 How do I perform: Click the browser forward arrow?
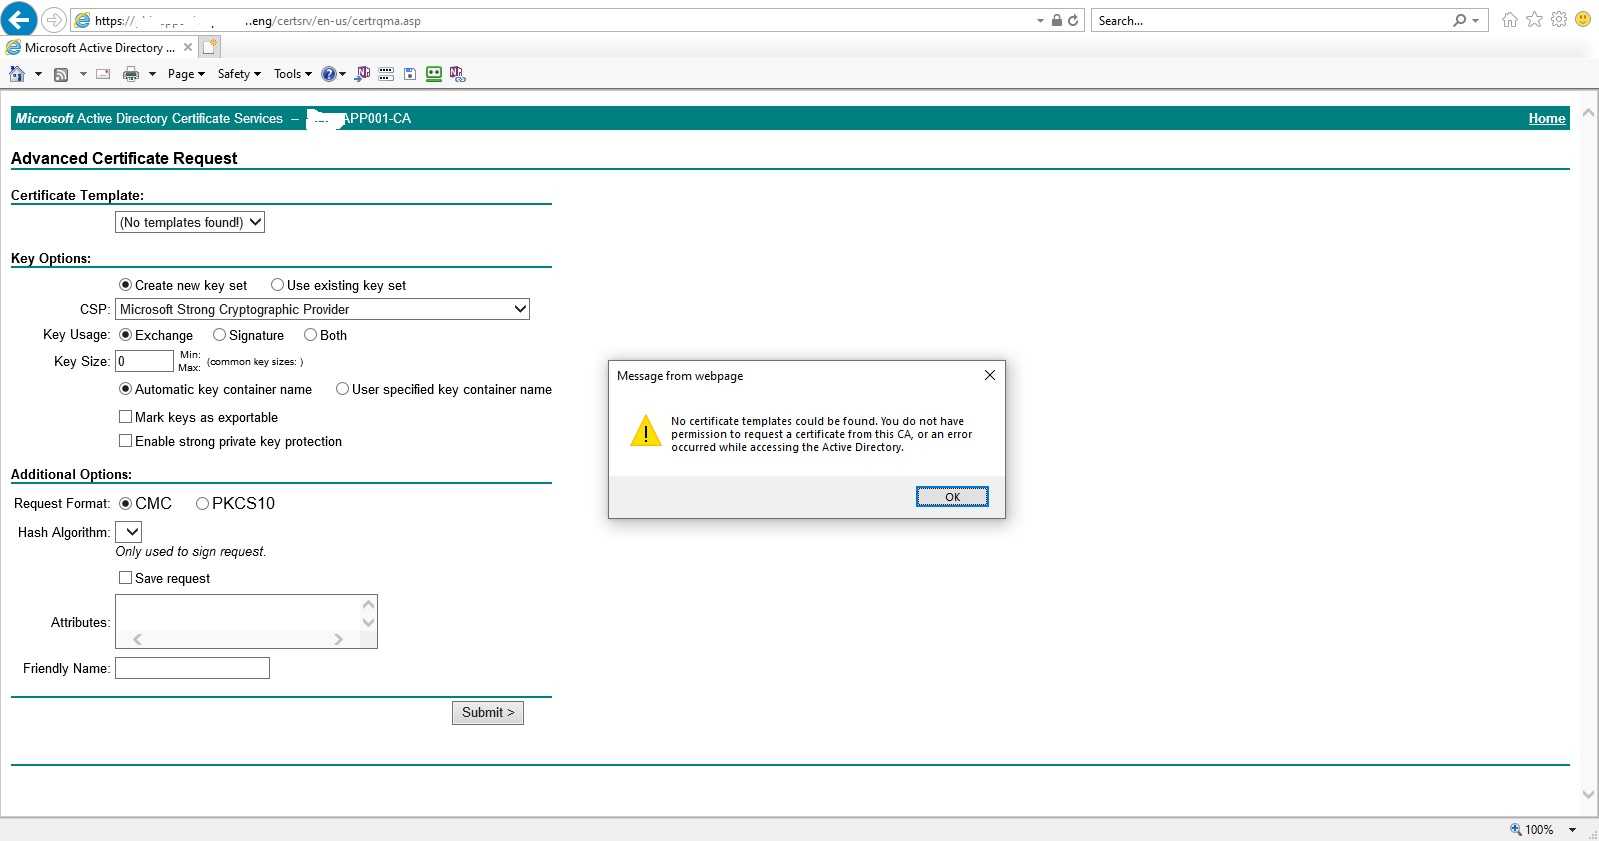pyautogui.click(x=54, y=20)
